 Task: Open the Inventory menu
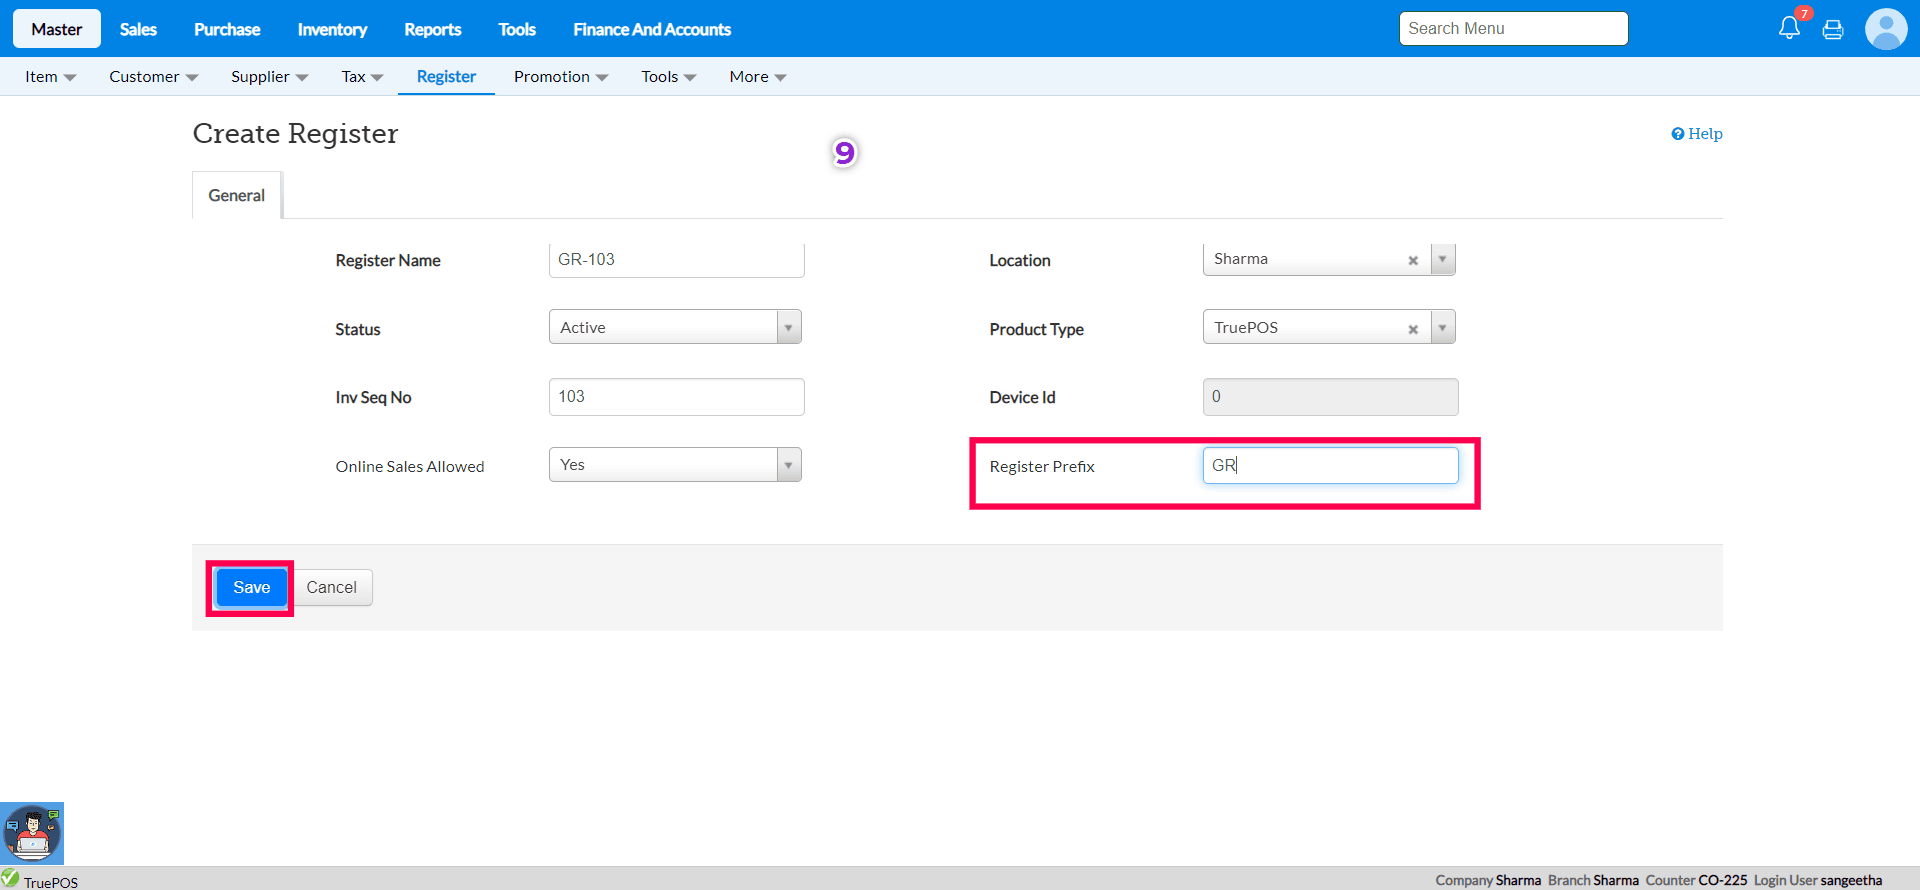(332, 29)
